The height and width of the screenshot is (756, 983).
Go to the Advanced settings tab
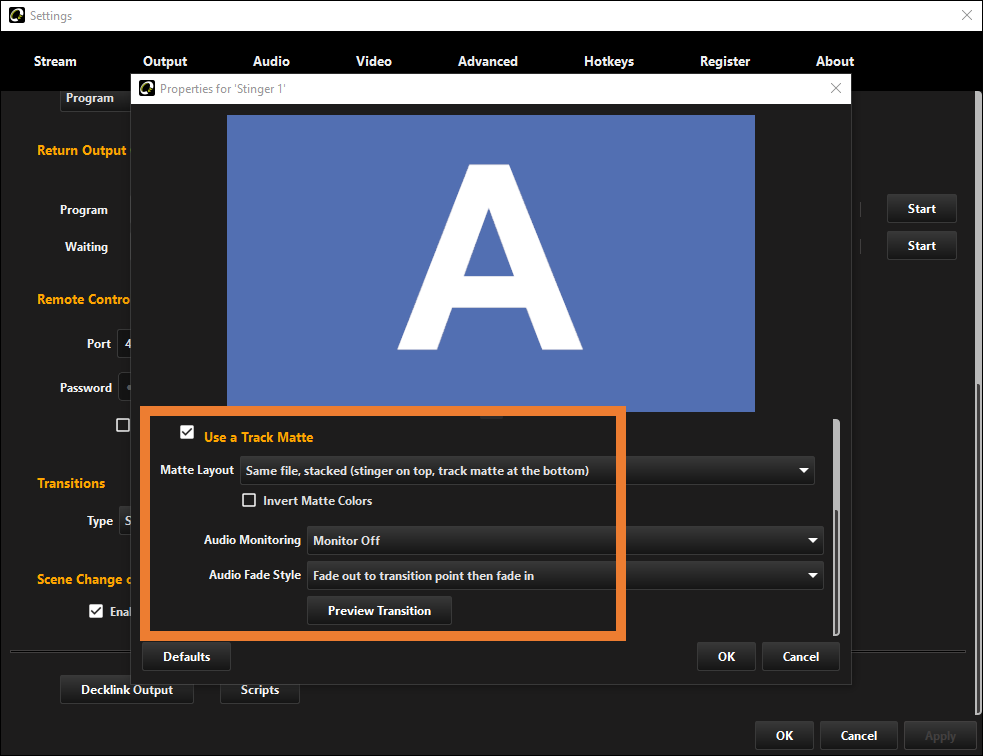pos(488,61)
